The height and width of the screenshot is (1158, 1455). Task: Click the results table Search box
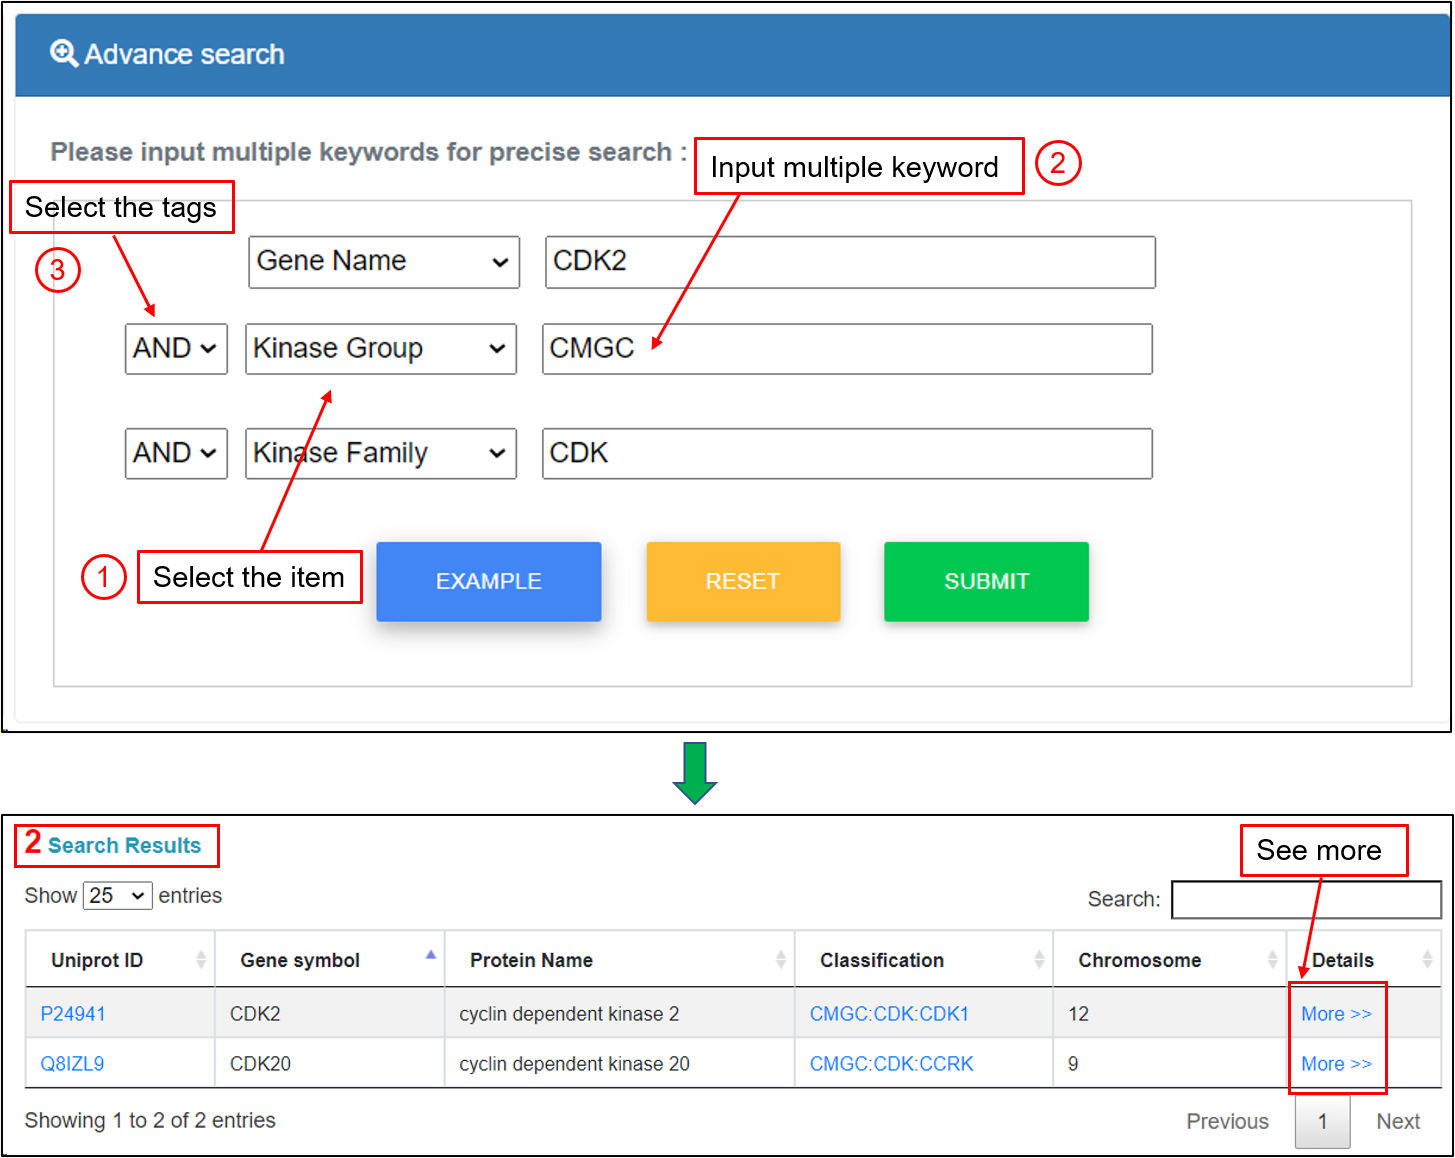(1305, 900)
